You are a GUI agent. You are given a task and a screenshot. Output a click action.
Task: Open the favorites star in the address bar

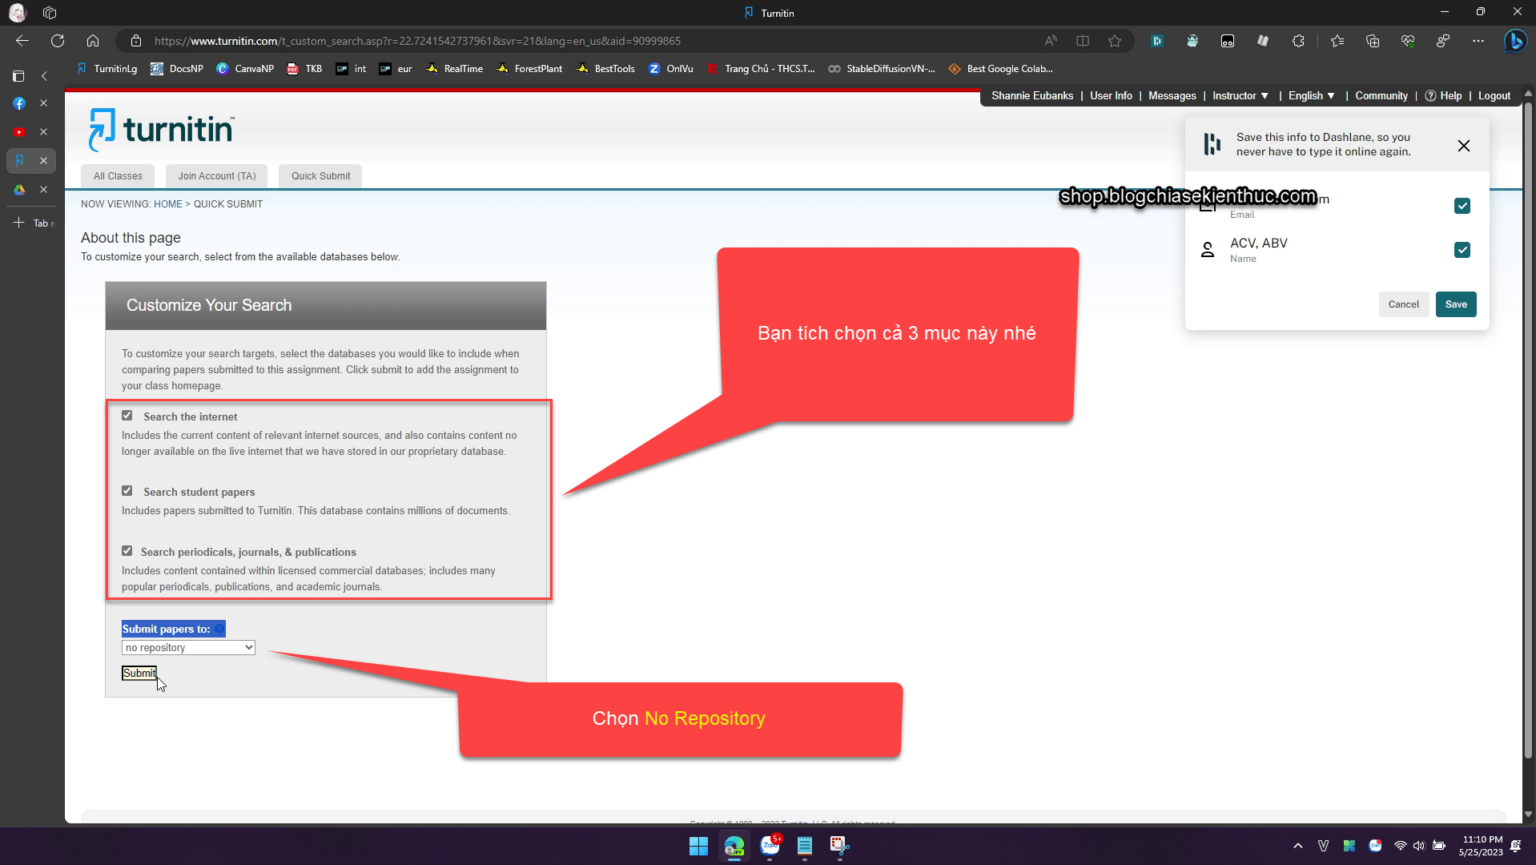coord(1113,41)
